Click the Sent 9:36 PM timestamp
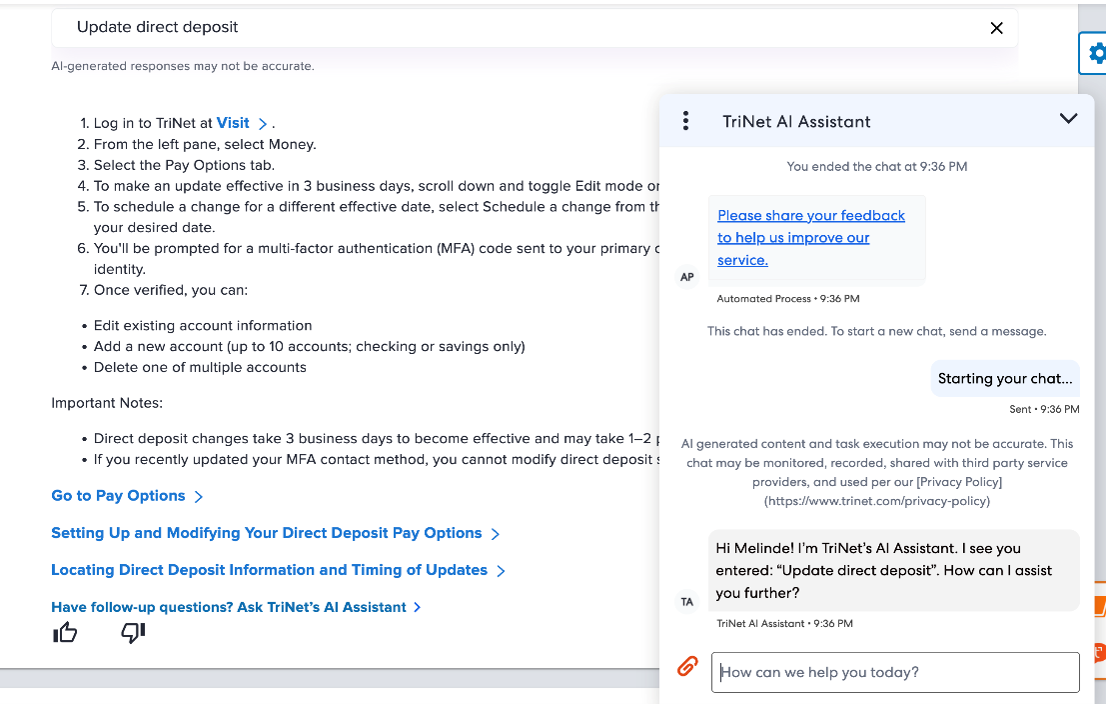The image size is (1106, 704). 1044,409
